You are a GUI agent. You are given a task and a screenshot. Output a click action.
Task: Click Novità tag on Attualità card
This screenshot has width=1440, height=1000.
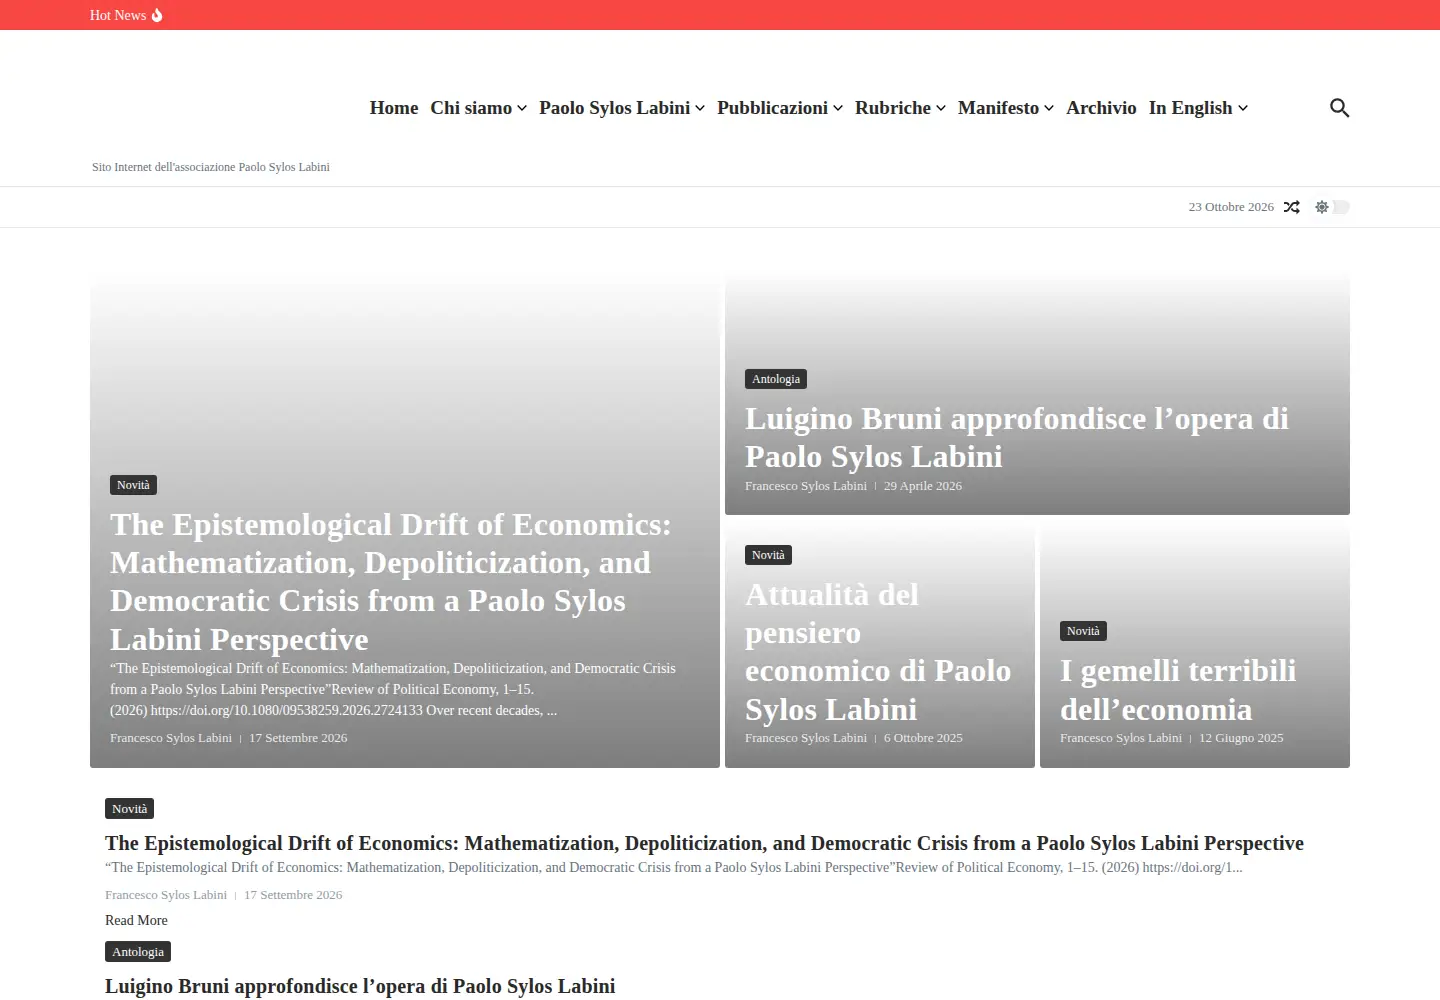(768, 555)
